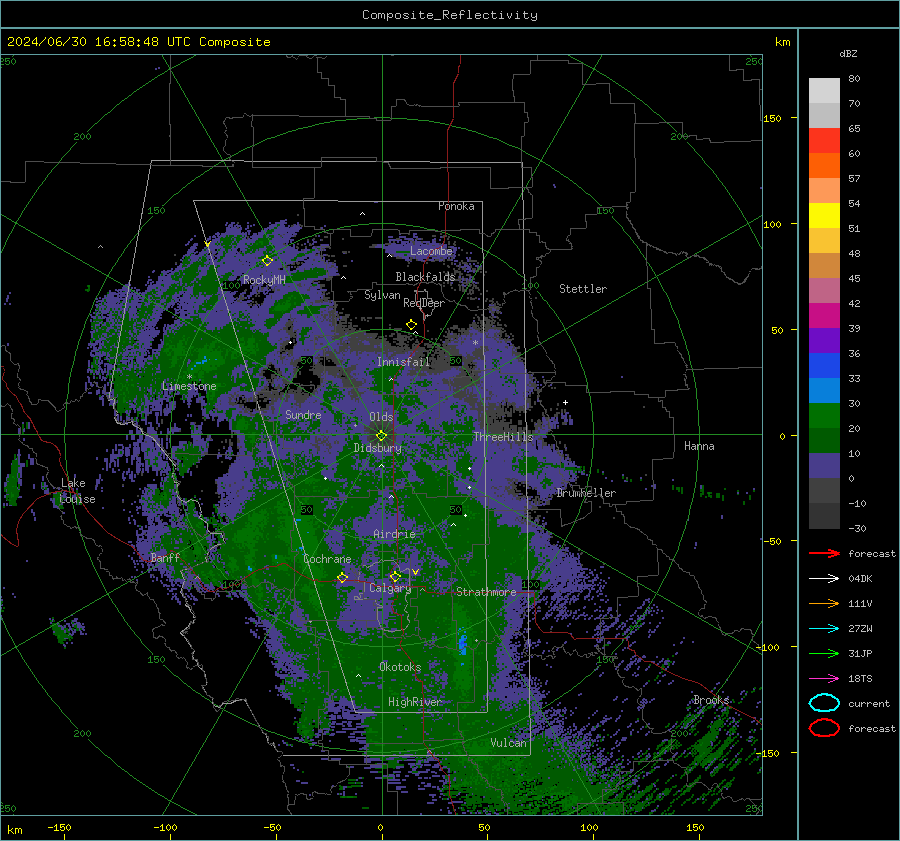900x841 pixels.
Task: Click the Limestone label
Action: pyautogui.click(x=189, y=386)
